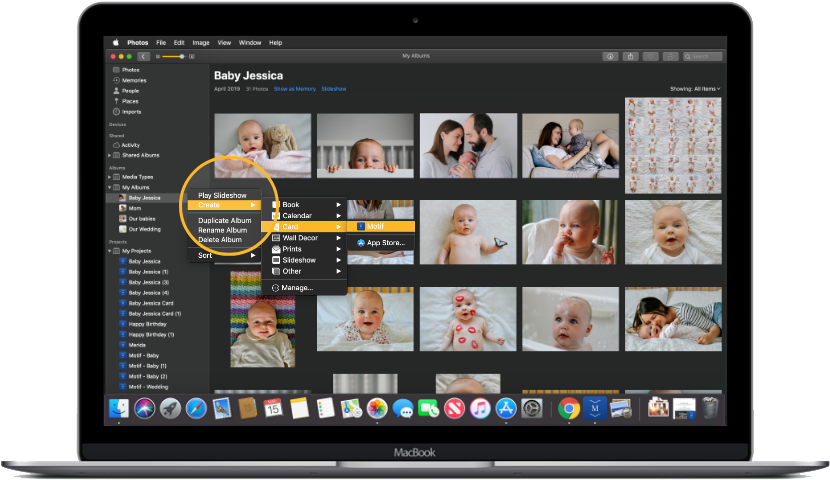Collapse the My Projects disclosure triangle
830x480 pixels.
pyautogui.click(x=110, y=251)
